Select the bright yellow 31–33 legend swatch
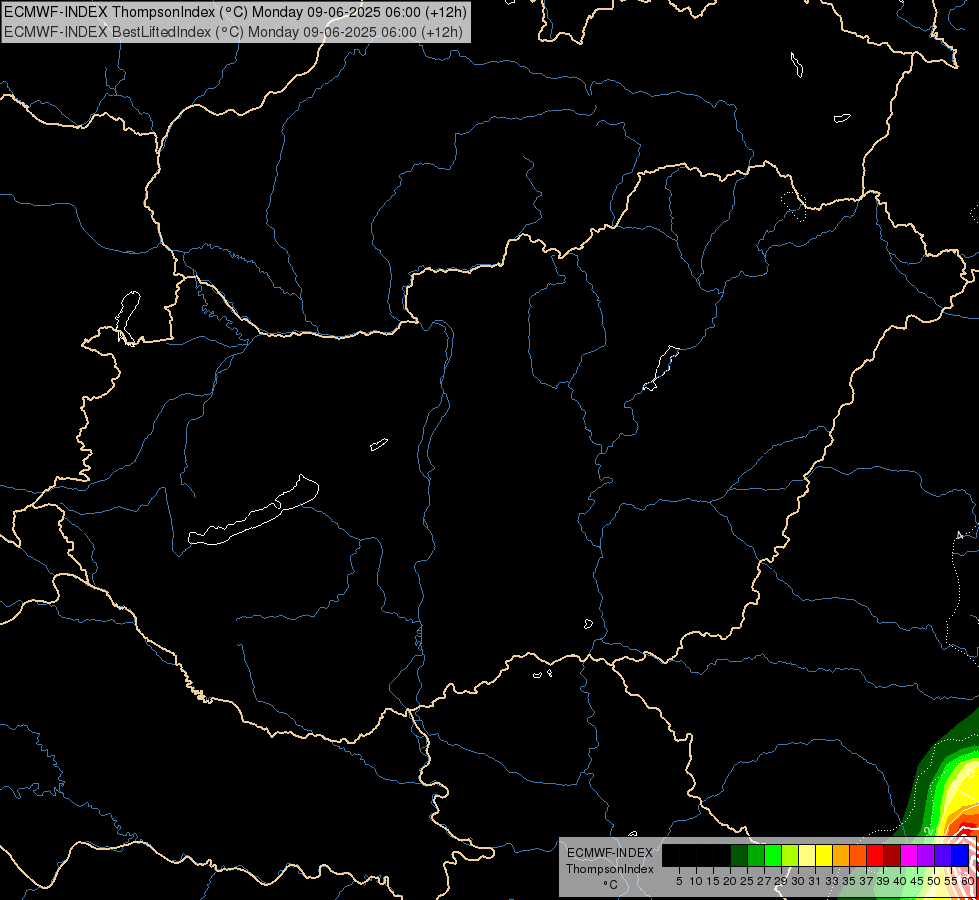The width and height of the screenshot is (979, 900). [x=824, y=856]
